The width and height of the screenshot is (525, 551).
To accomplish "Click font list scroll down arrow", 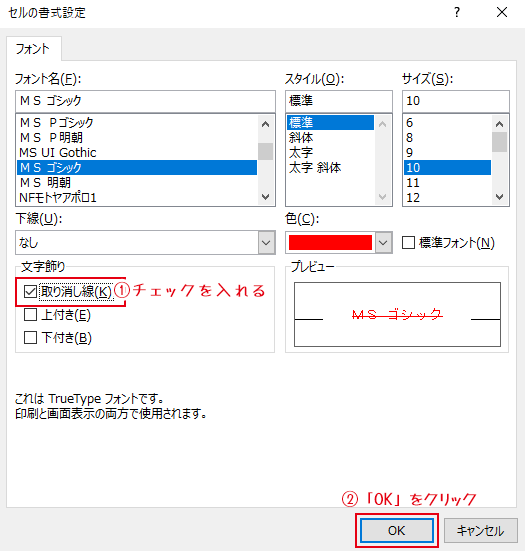I will coord(266,197).
